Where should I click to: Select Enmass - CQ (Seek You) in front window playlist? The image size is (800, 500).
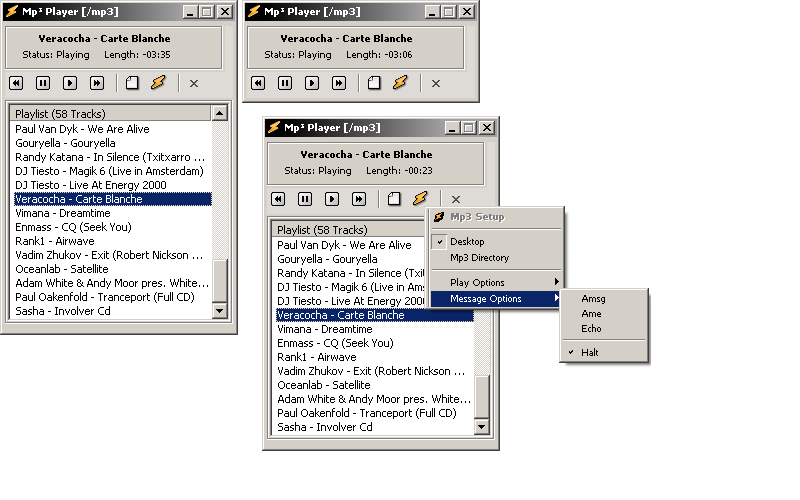375,343
